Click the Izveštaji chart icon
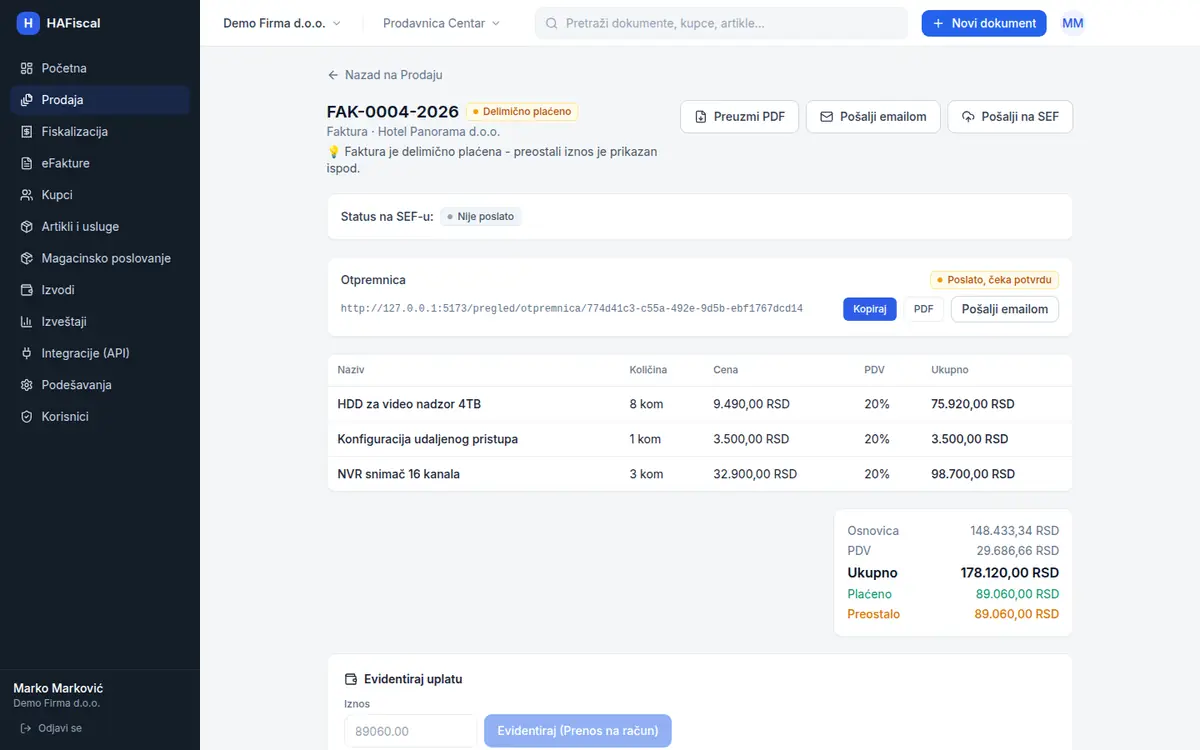The image size is (1200, 750). point(27,322)
